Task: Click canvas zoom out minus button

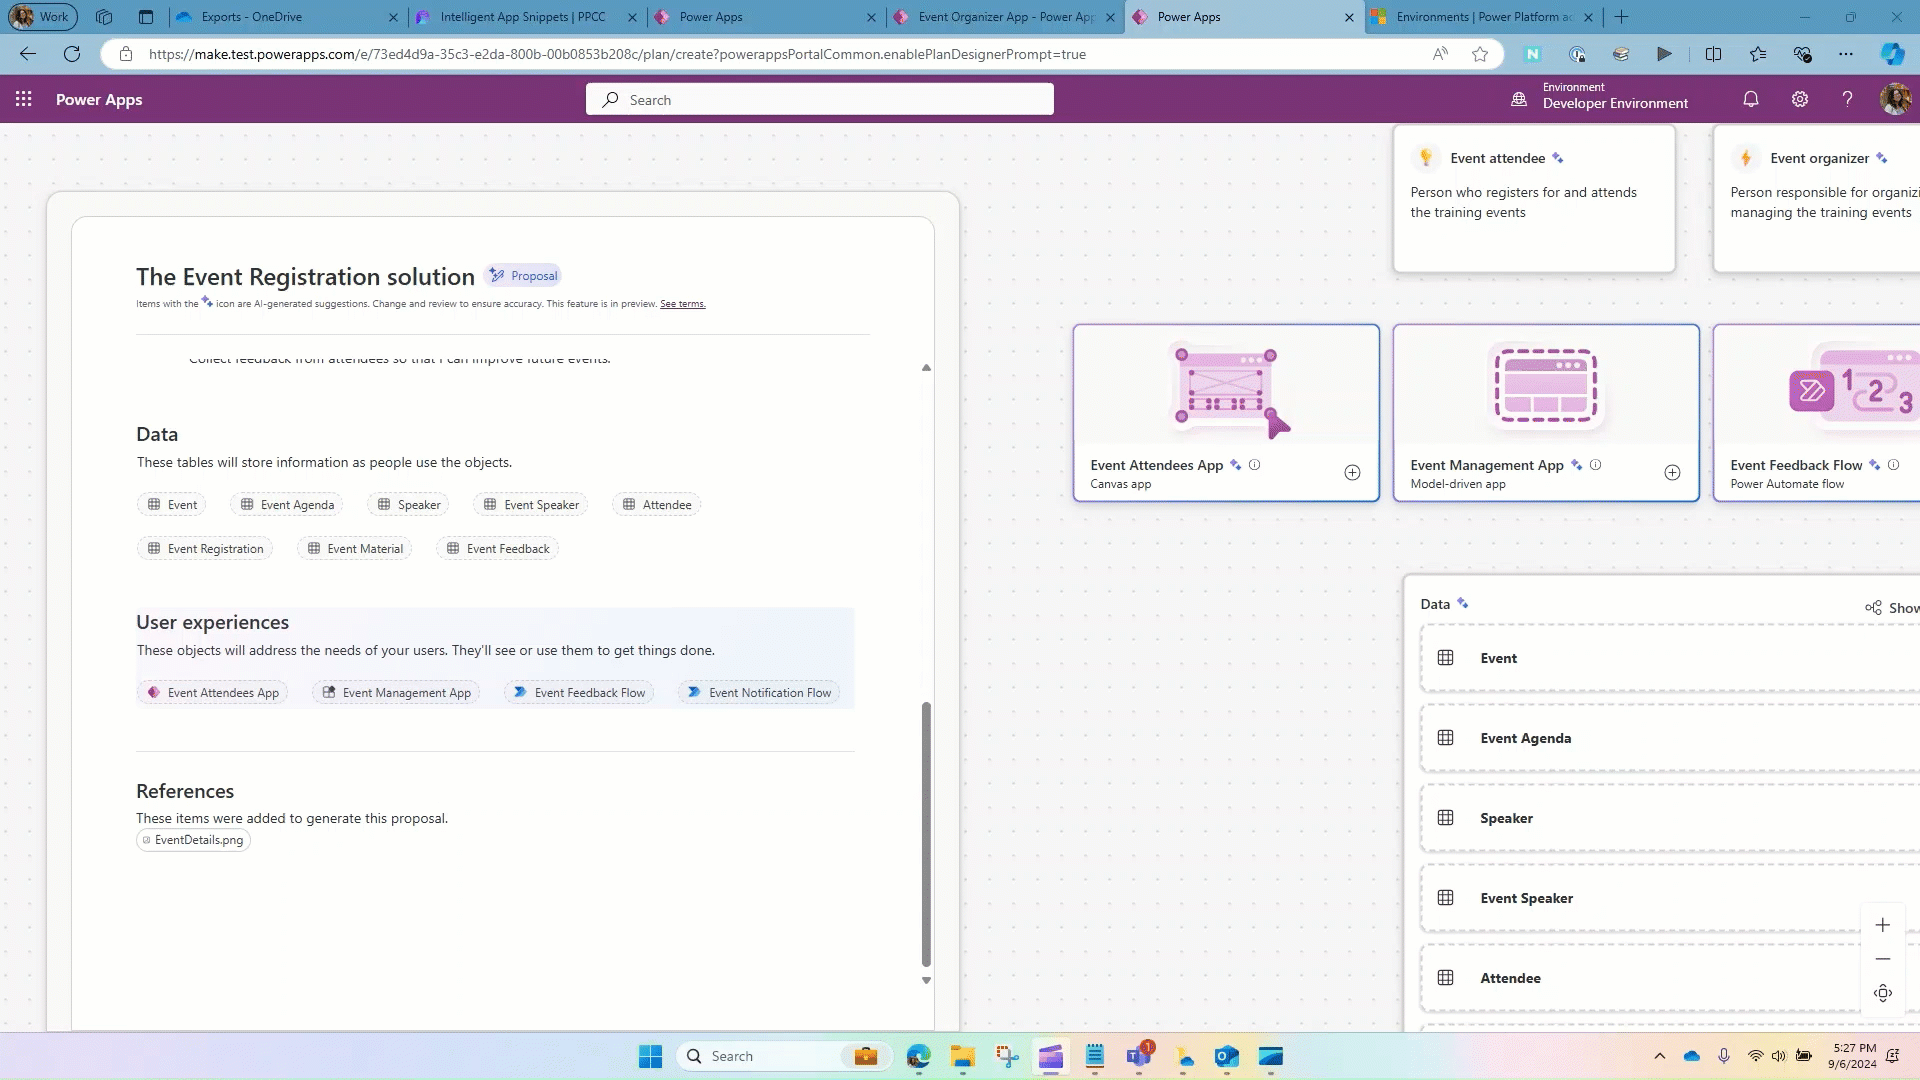Action: point(1883,959)
